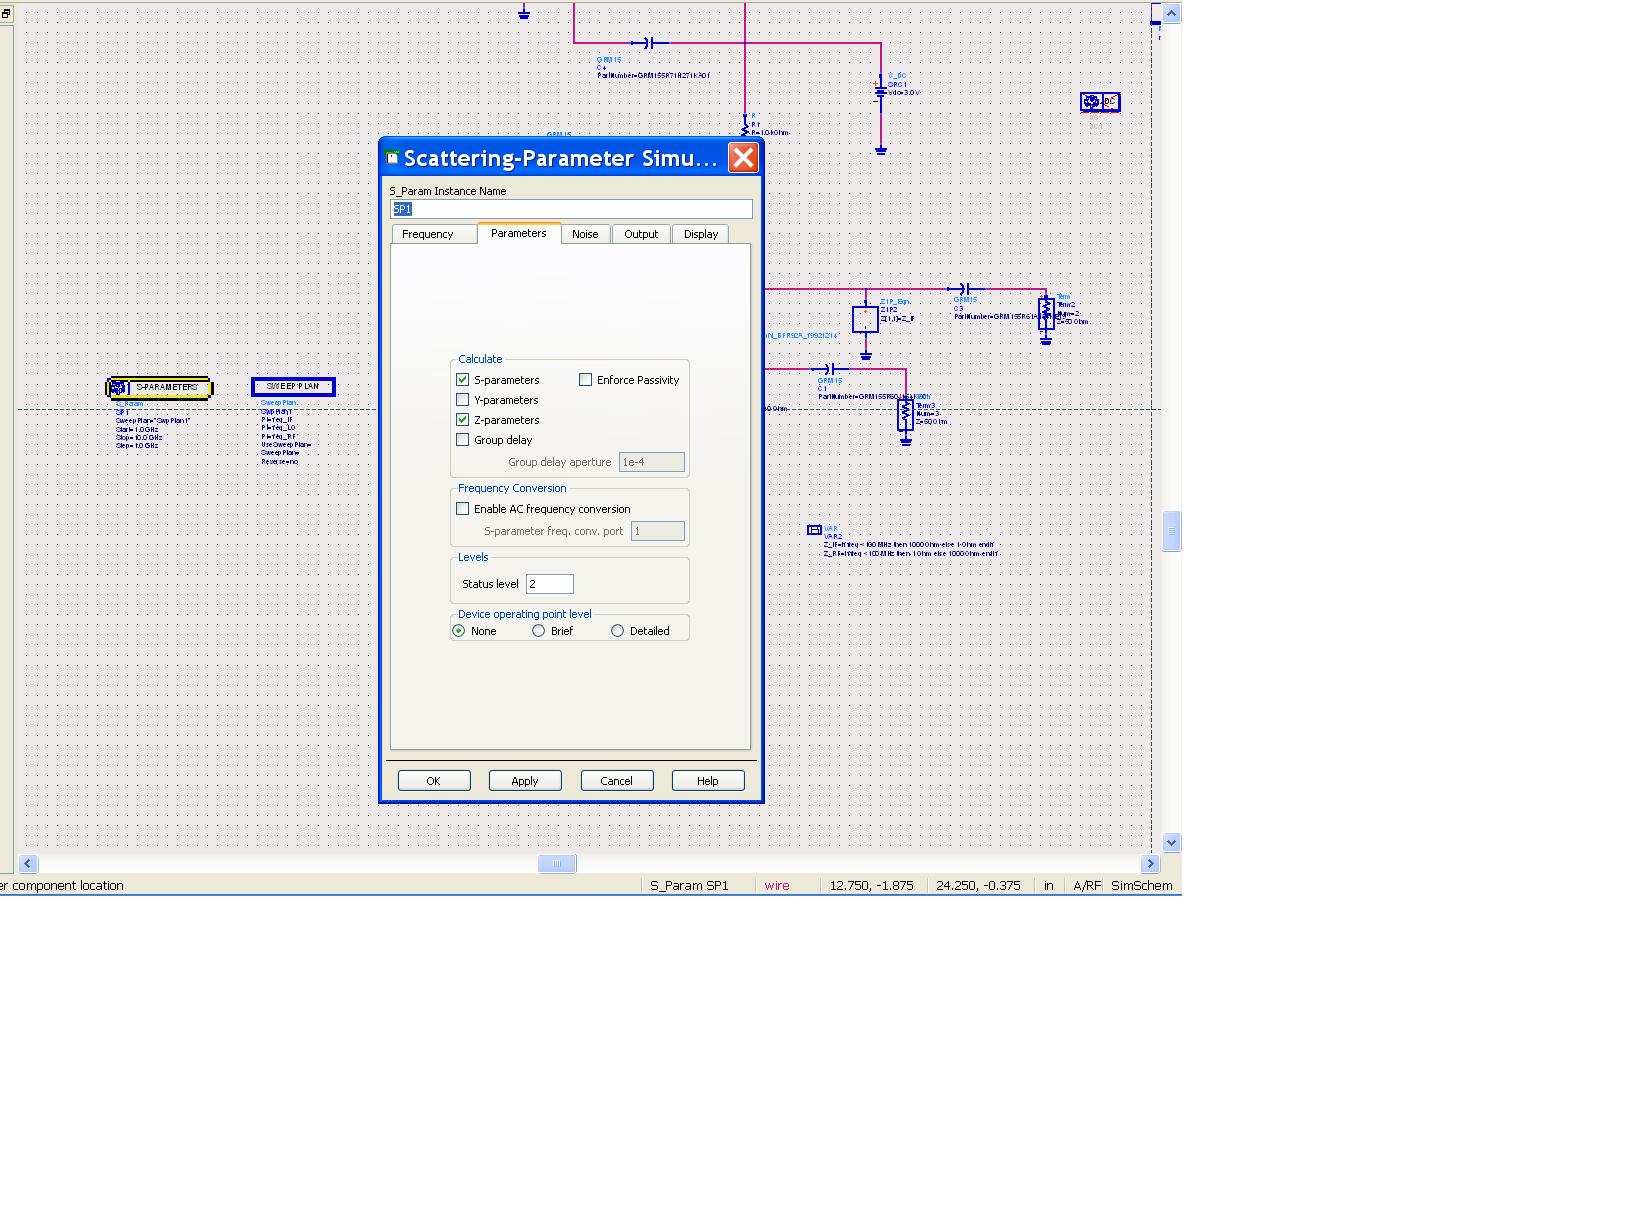This screenshot has width=1632, height=1224.
Task: Open the Display tab
Action: tap(701, 234)
